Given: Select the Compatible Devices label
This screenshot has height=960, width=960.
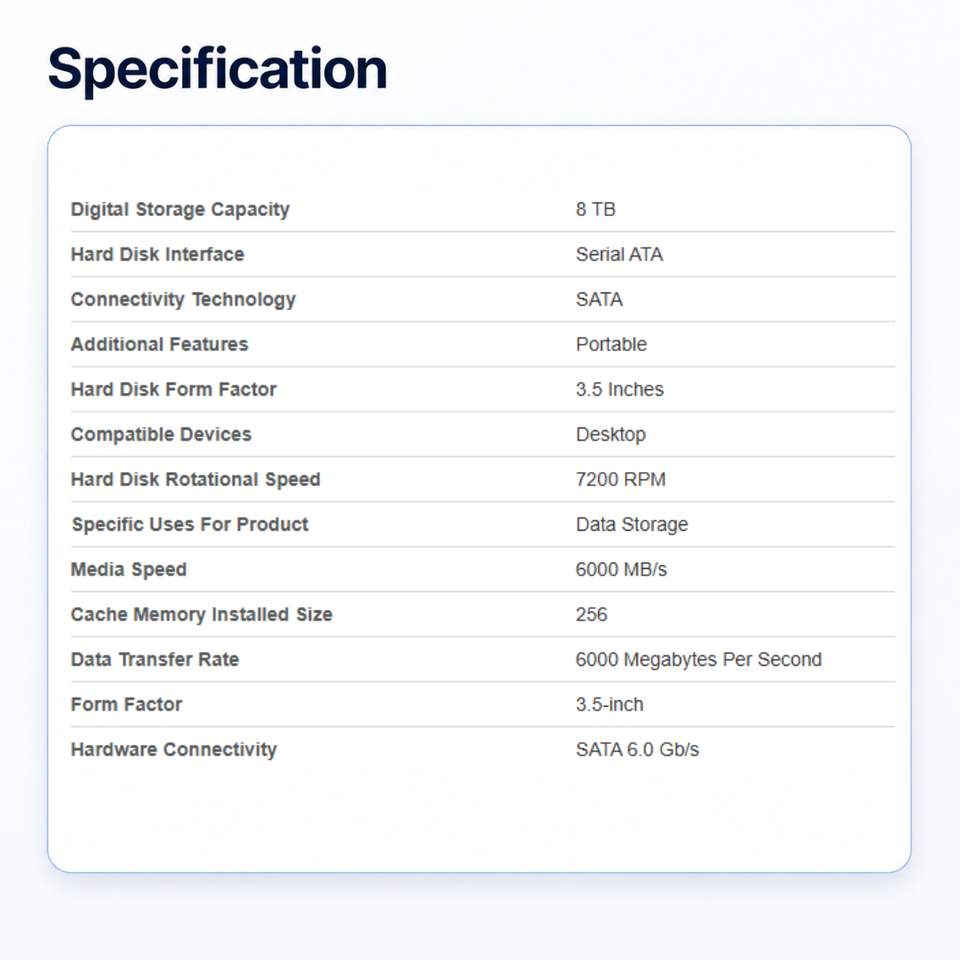Looking at the screenshot, I should [161, 434].
